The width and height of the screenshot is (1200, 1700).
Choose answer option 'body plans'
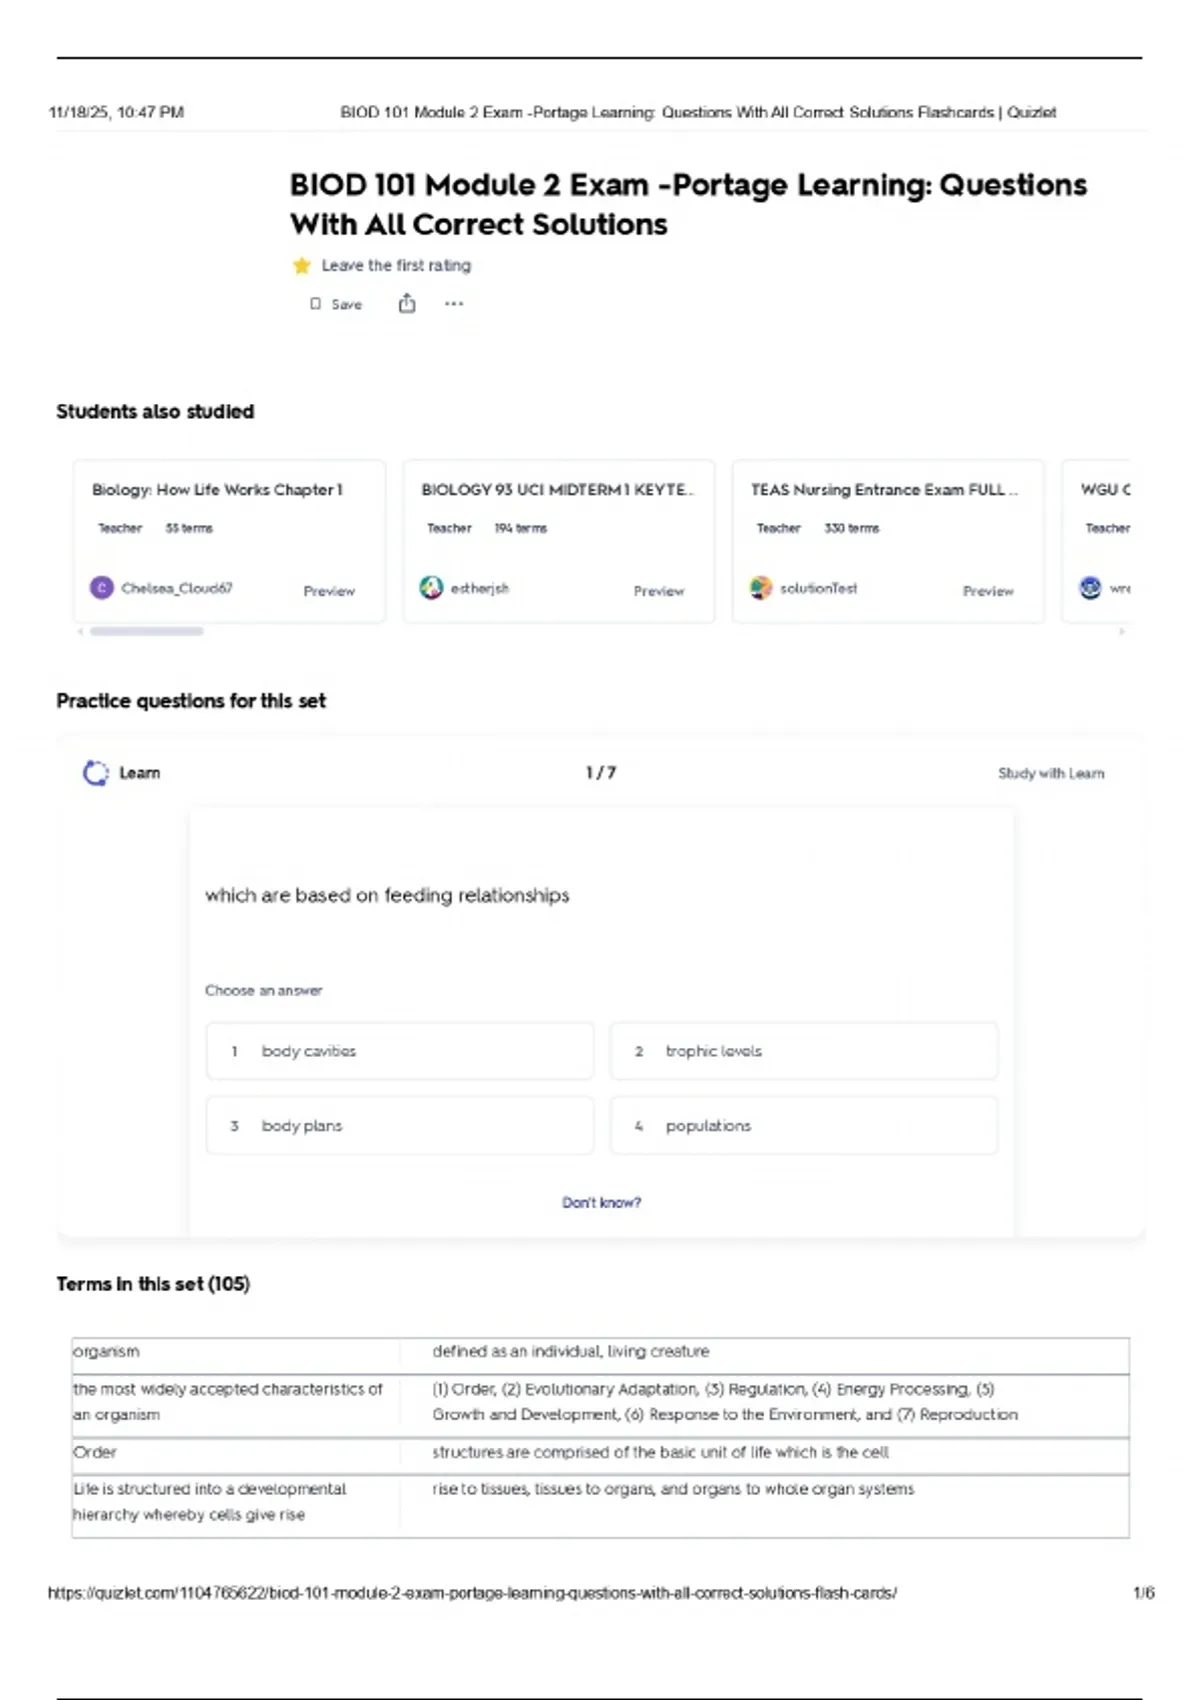[x=400, y=1126]
